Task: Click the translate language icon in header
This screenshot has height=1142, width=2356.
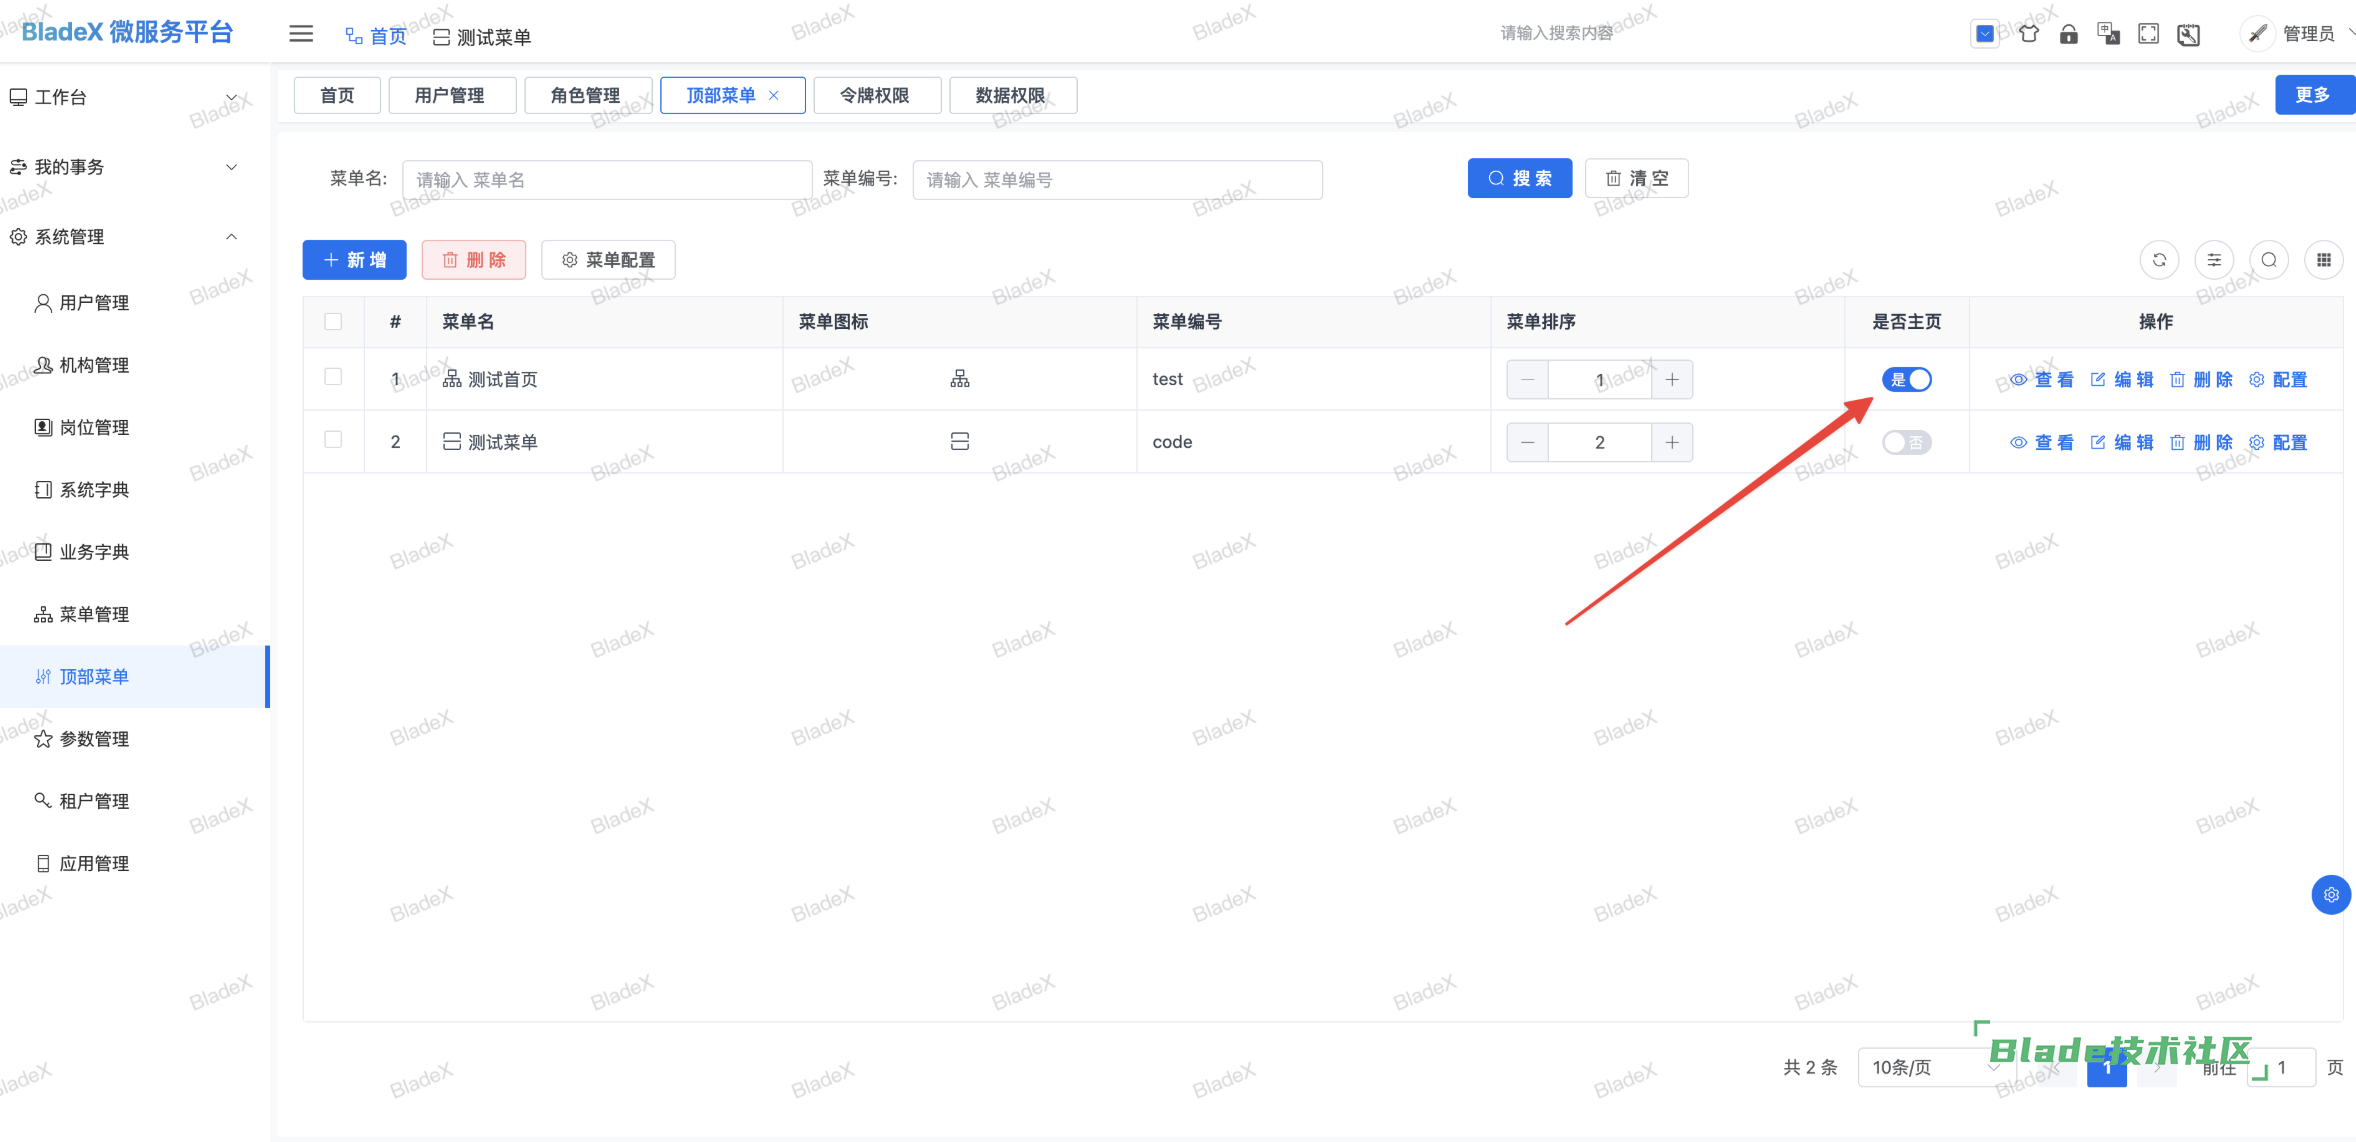Action: click(x=2108, y=34)
